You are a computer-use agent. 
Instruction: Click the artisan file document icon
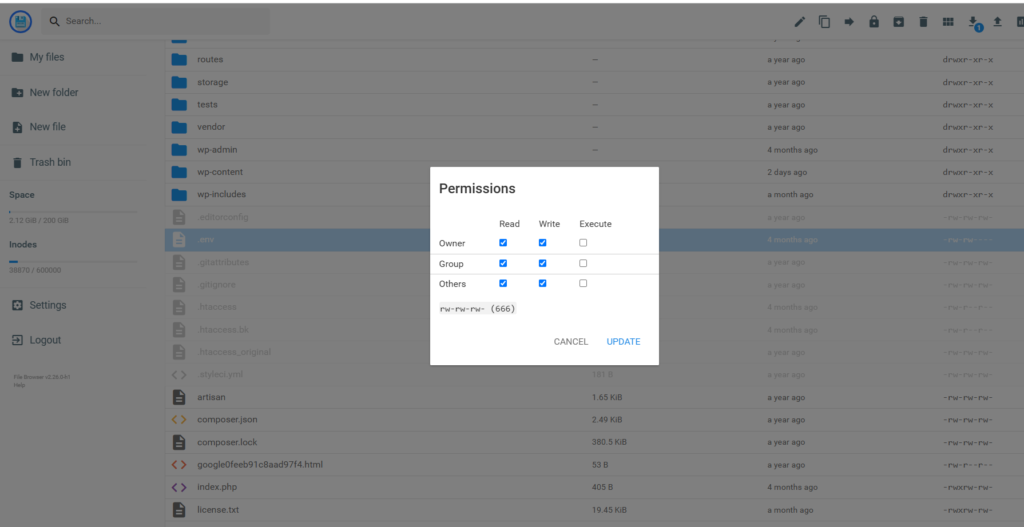[x=179, y=397]
